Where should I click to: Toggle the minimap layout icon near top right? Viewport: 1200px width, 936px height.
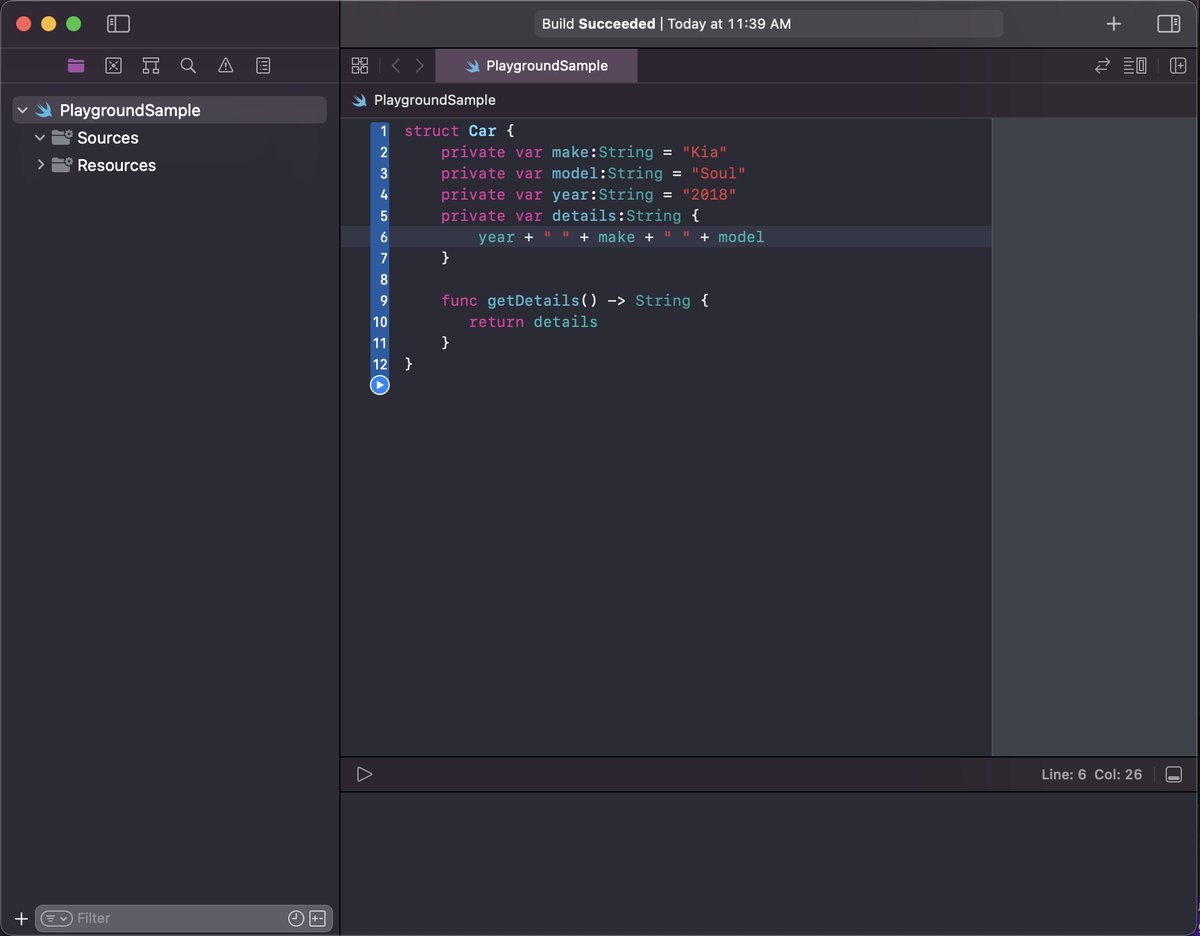(1135, 65)
